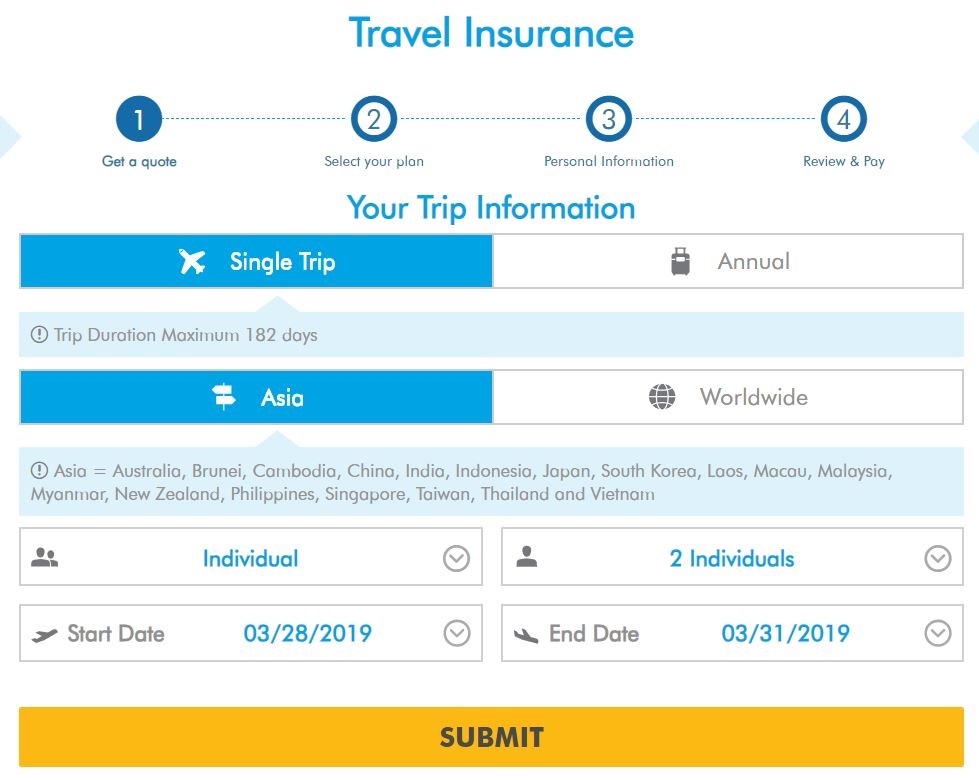This screenshot has width=979, height=782.
Task: Click the signpost icon beside Asia
Action: pyautogui.click(x=224, y=397)
